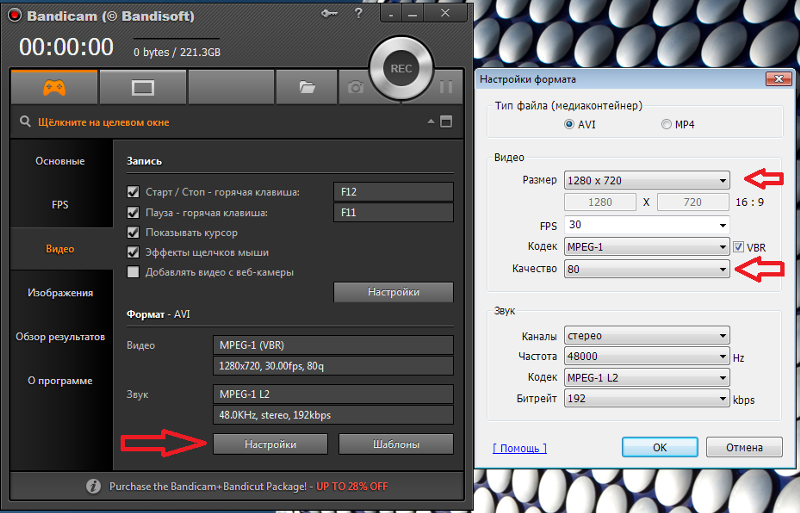The image size is (800, 513).
Task: Open the Шаблоны presets button
Action: click(x=396, y=444)
